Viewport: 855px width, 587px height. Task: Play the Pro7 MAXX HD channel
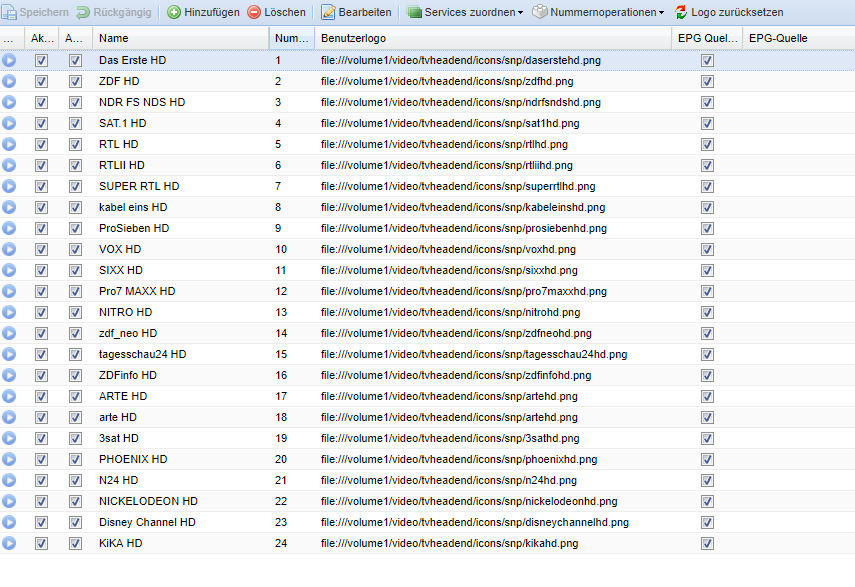9,291
